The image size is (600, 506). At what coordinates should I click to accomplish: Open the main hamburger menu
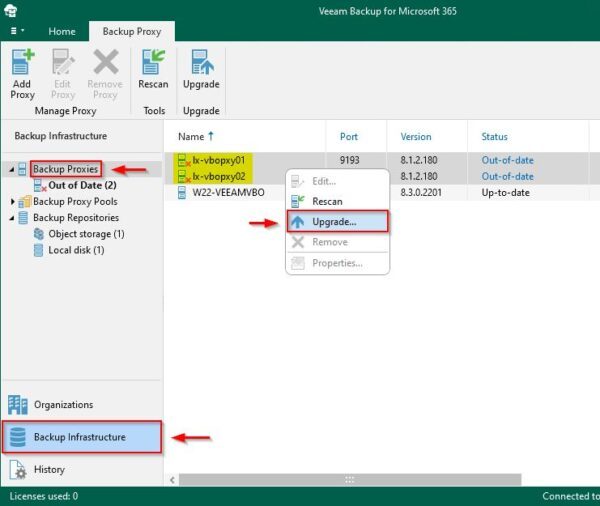click(16, 31)
